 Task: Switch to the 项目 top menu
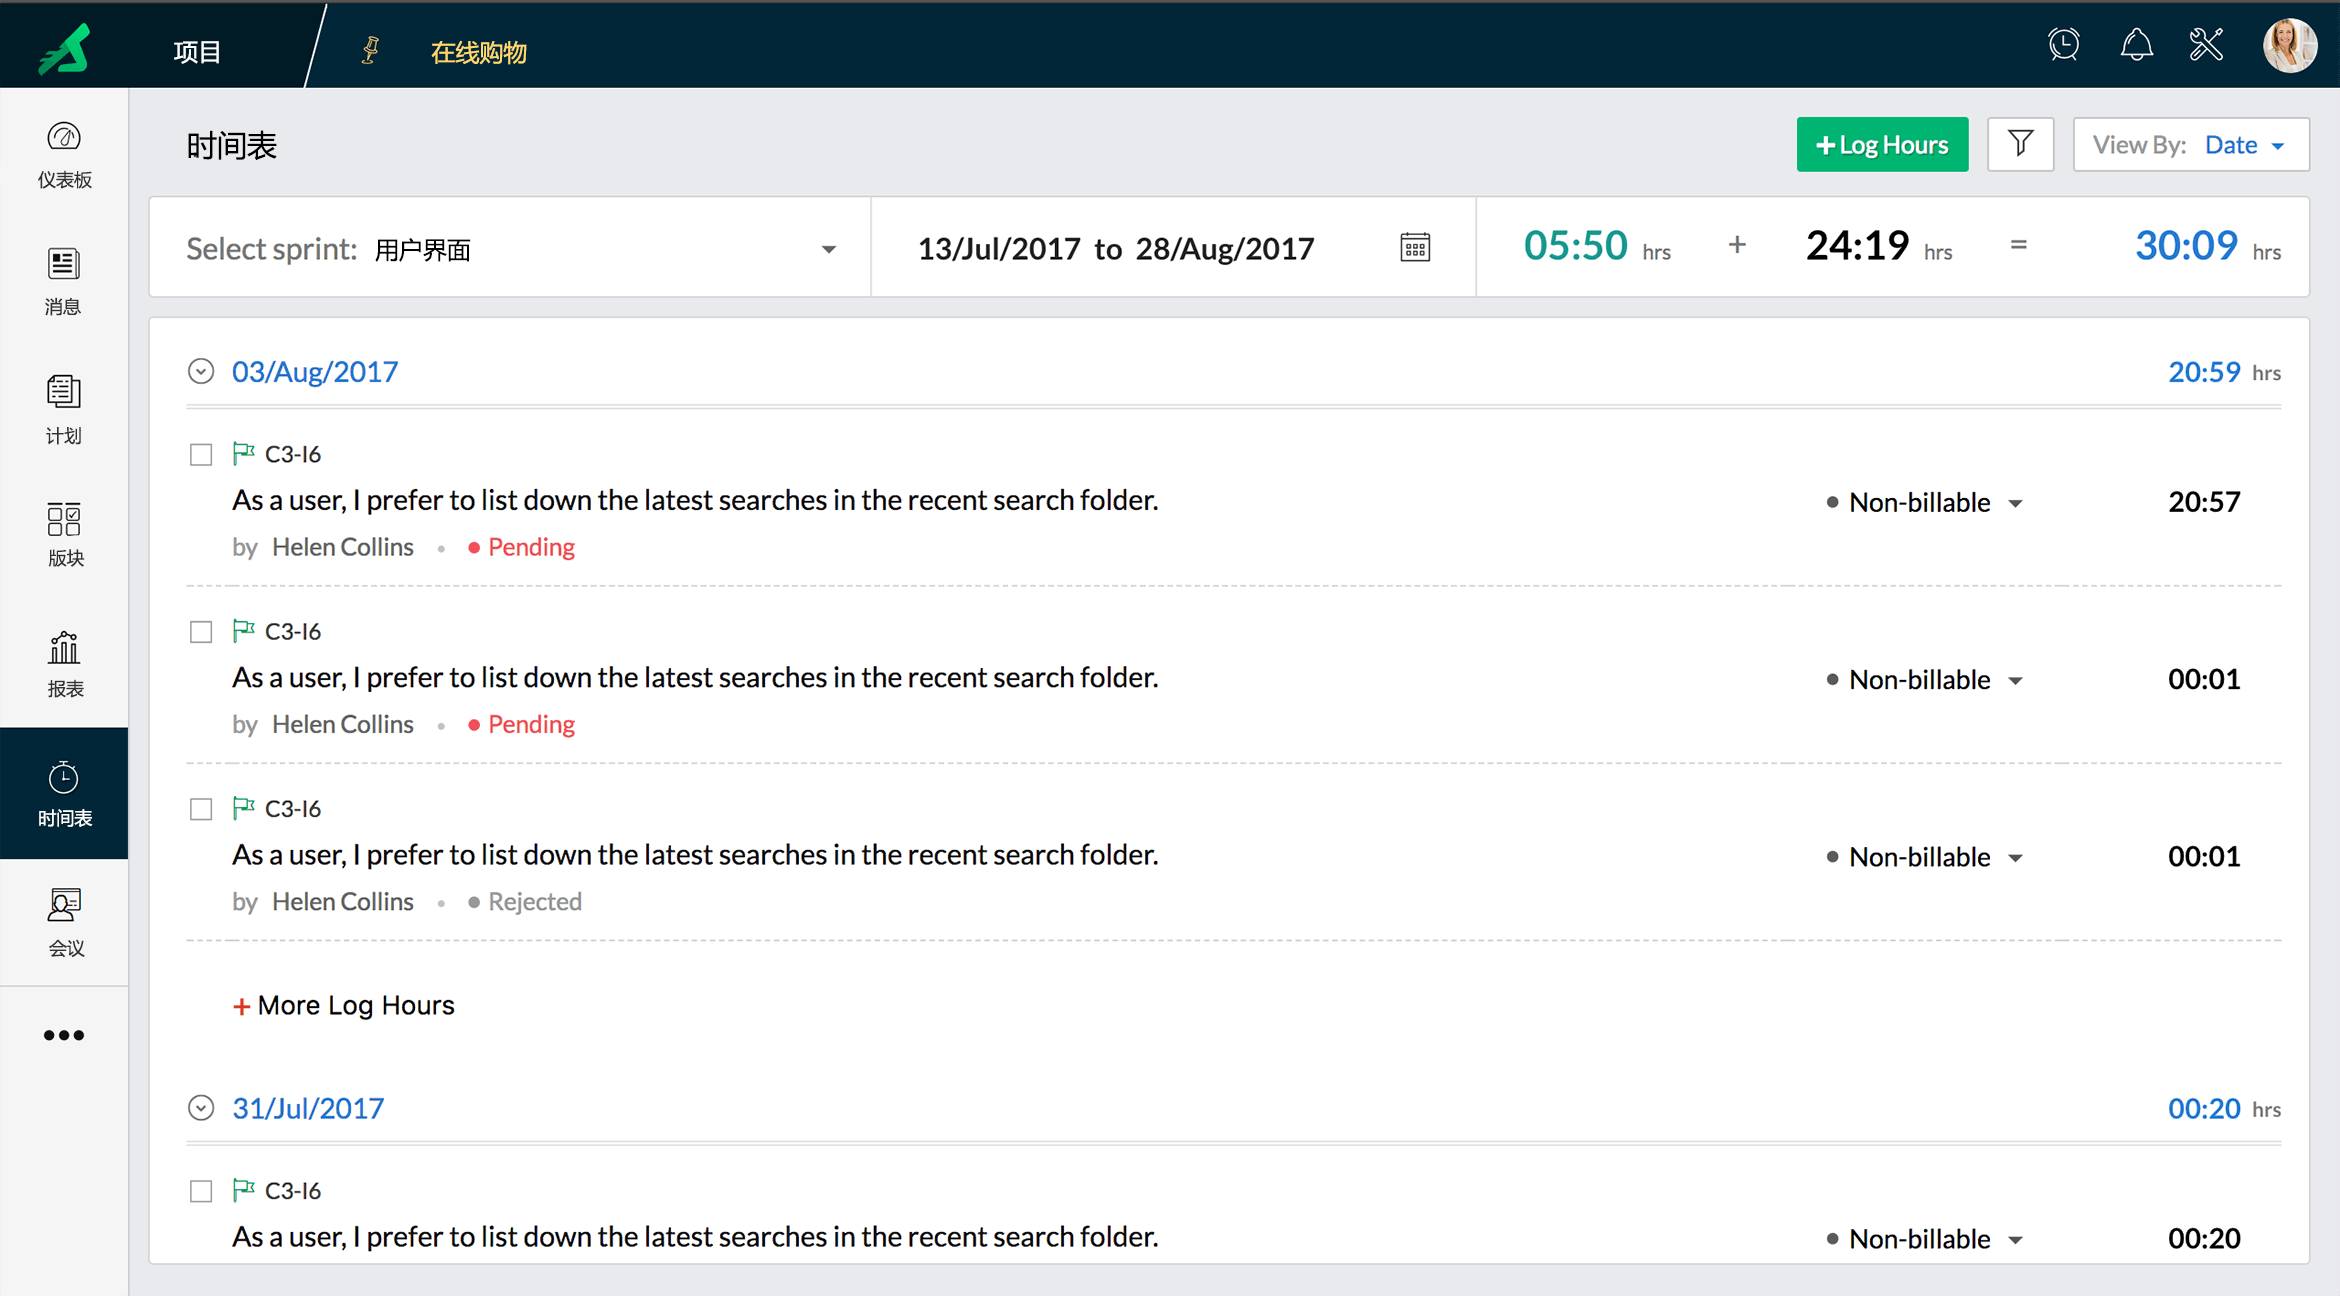(x=196, y=51)
